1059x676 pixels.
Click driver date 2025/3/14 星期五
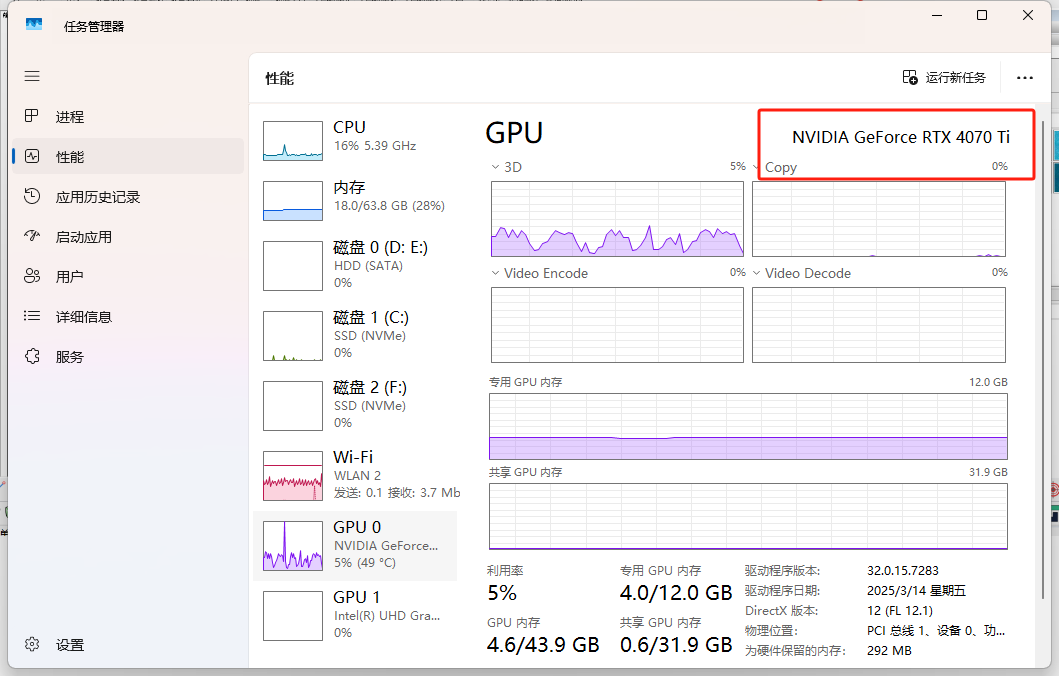pos(916,590)
